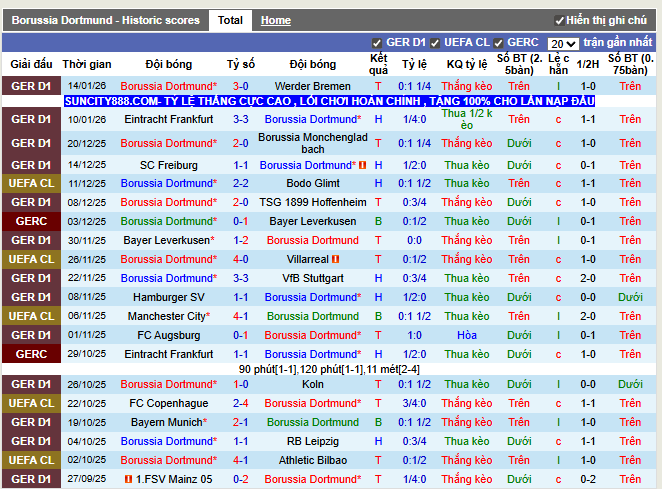Click Hòa odds result on FC Augsburg row
Image resolution: width=663 pixels, height=489 pixels.
[467, 335]
